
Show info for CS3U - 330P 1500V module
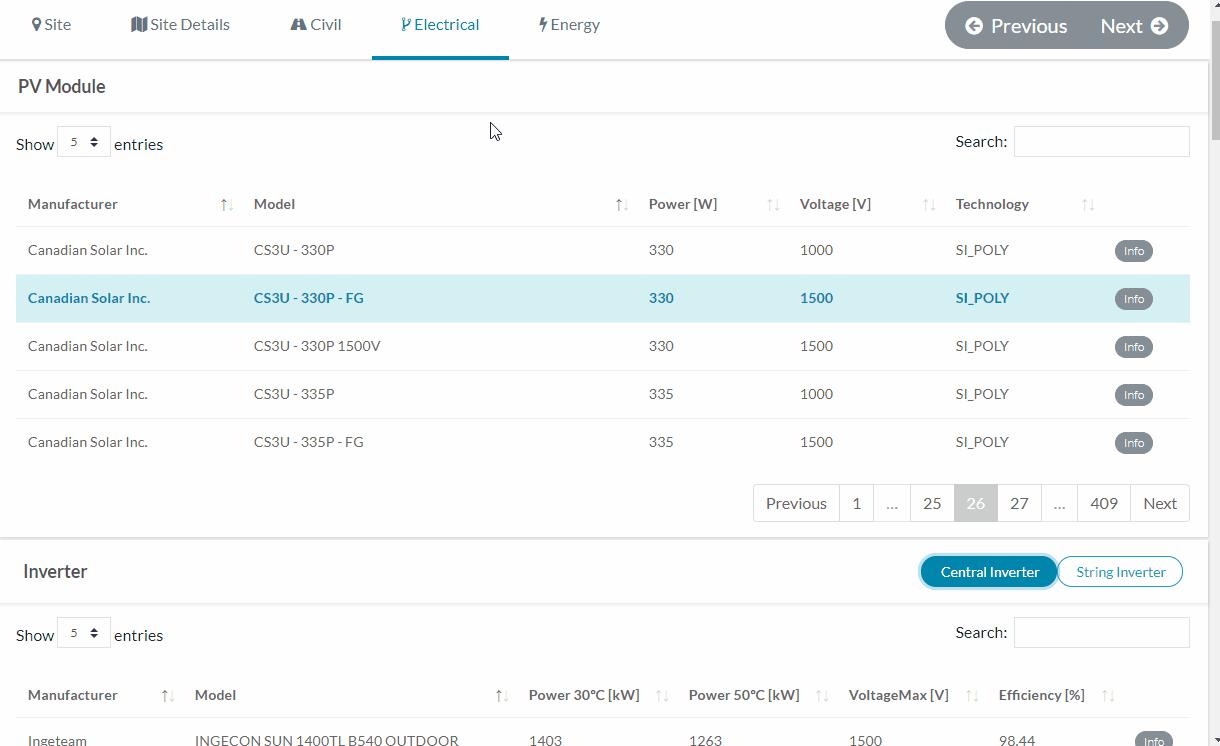(1134, 347)
